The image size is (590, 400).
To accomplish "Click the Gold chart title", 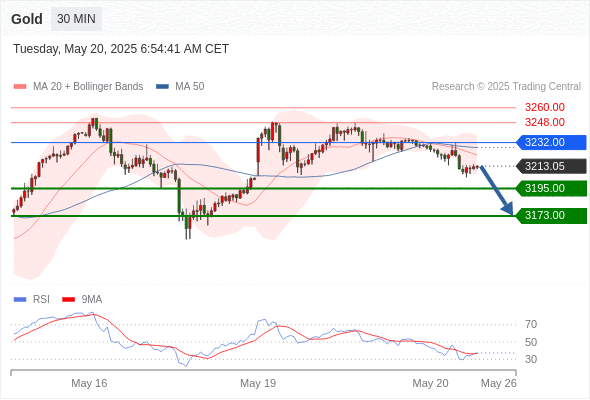I will tap(27, 19).
